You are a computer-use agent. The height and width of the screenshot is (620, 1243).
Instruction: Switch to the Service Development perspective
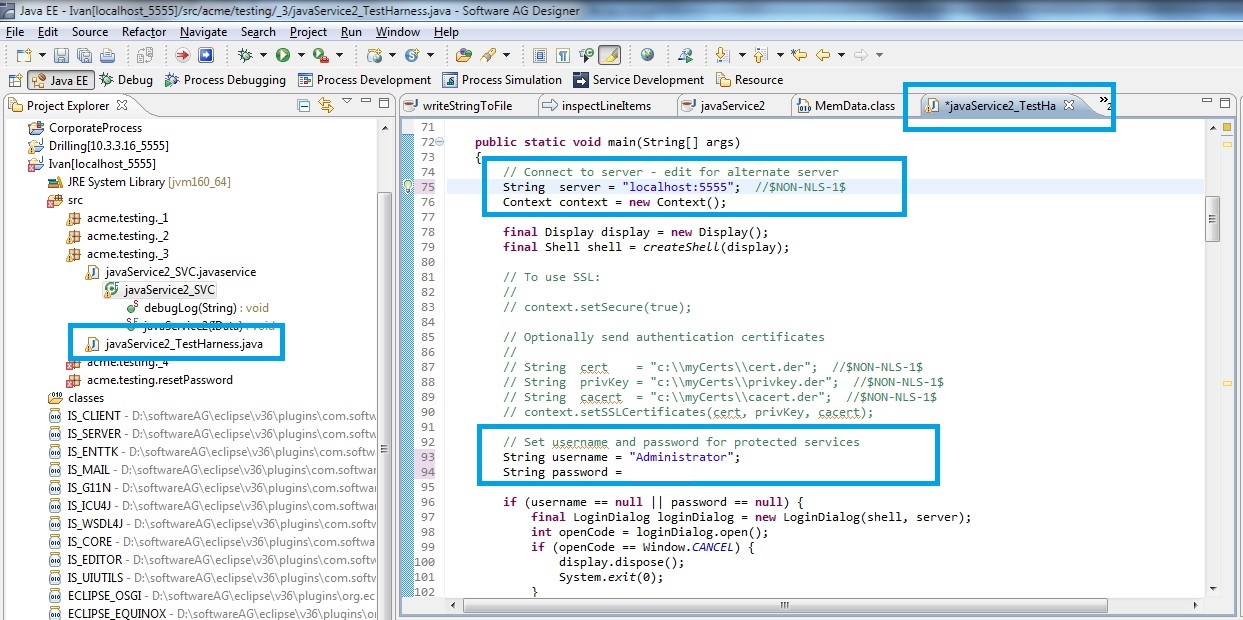(x=639, y=80)
